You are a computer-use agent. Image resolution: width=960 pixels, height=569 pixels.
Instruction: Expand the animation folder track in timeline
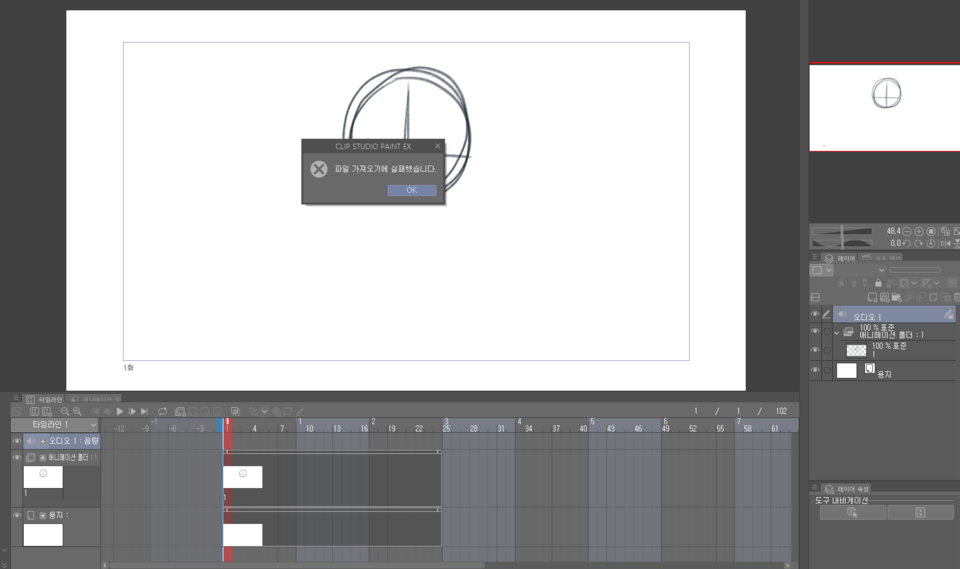pyautogui.click(x=43, y=458)
